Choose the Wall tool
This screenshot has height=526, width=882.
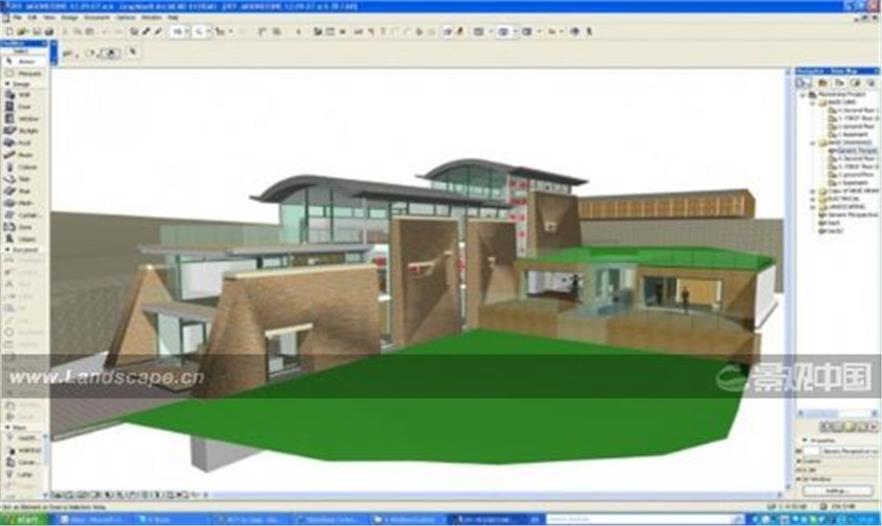22,95
